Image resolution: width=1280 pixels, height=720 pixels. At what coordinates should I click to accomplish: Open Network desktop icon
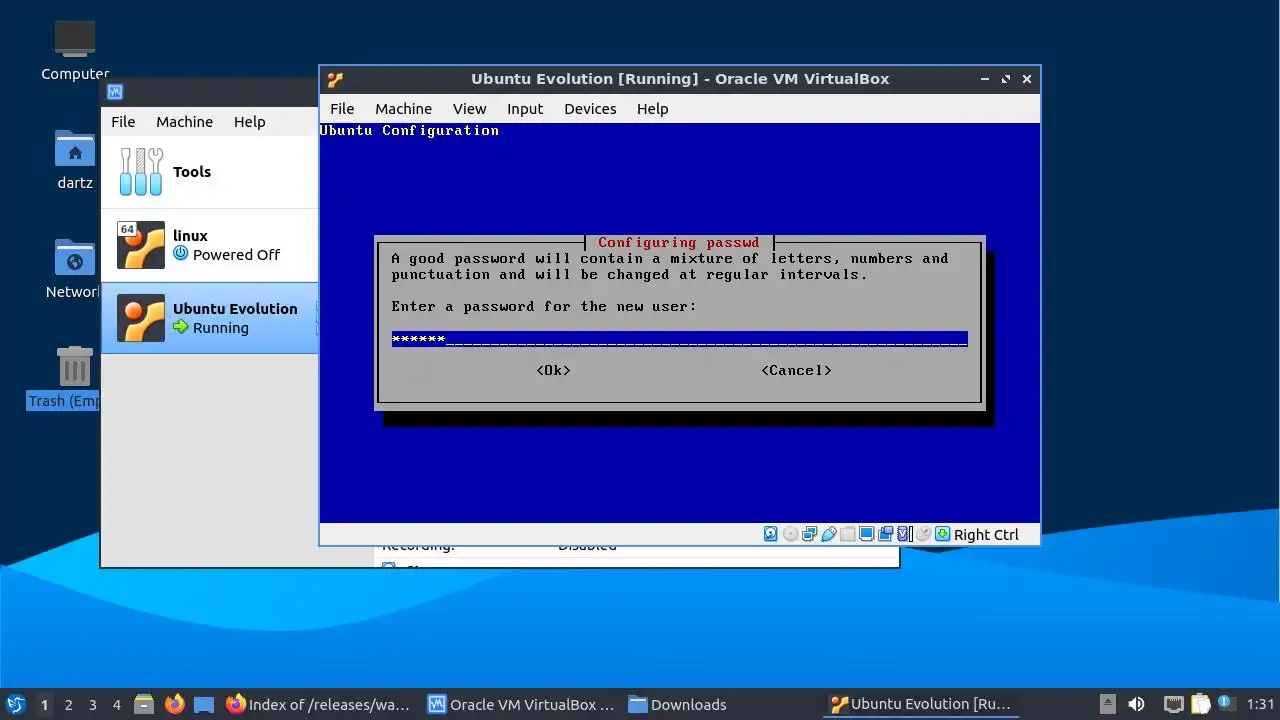click(75, 268)
